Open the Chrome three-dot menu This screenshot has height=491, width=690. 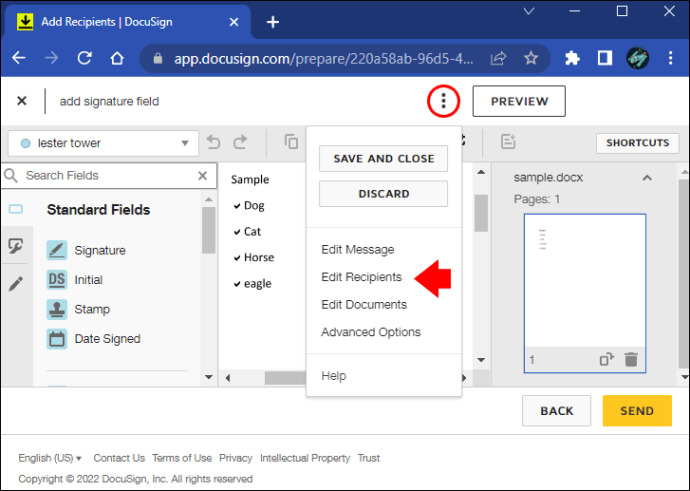[x=670, y=58]
